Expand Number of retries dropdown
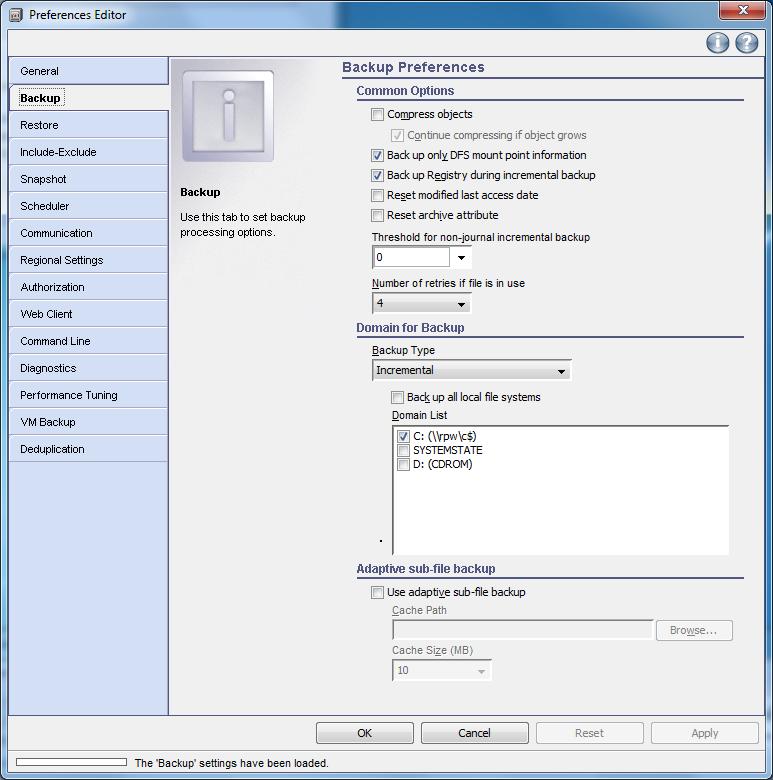 pyautogui.click(x=461, y=304)
